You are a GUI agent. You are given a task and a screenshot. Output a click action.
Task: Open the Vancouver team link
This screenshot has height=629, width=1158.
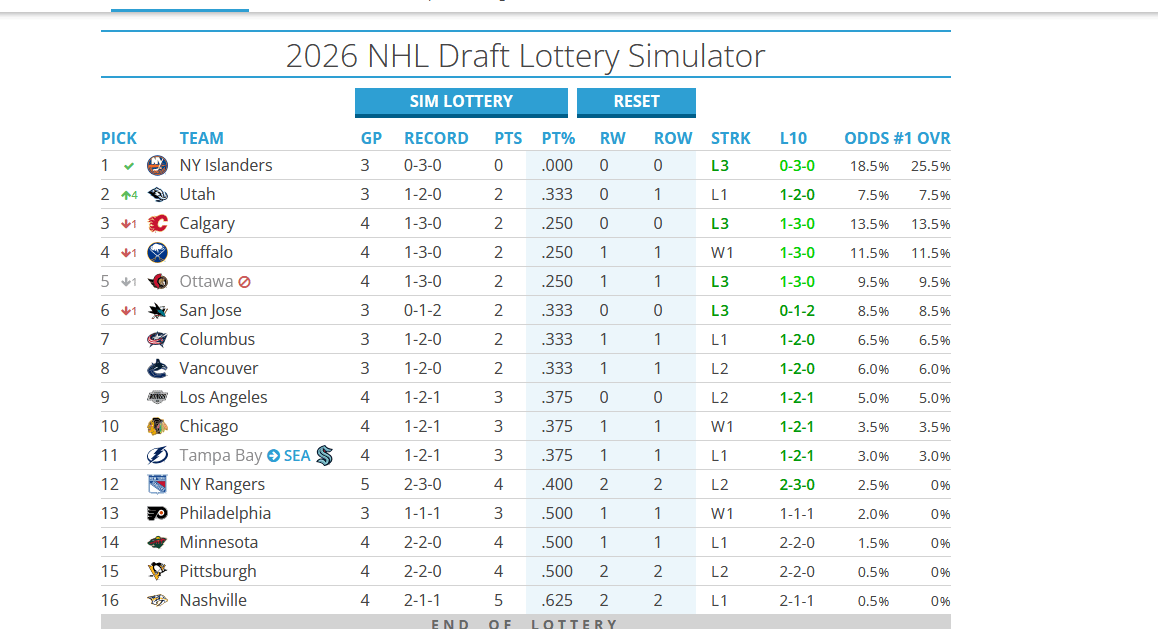219,369
